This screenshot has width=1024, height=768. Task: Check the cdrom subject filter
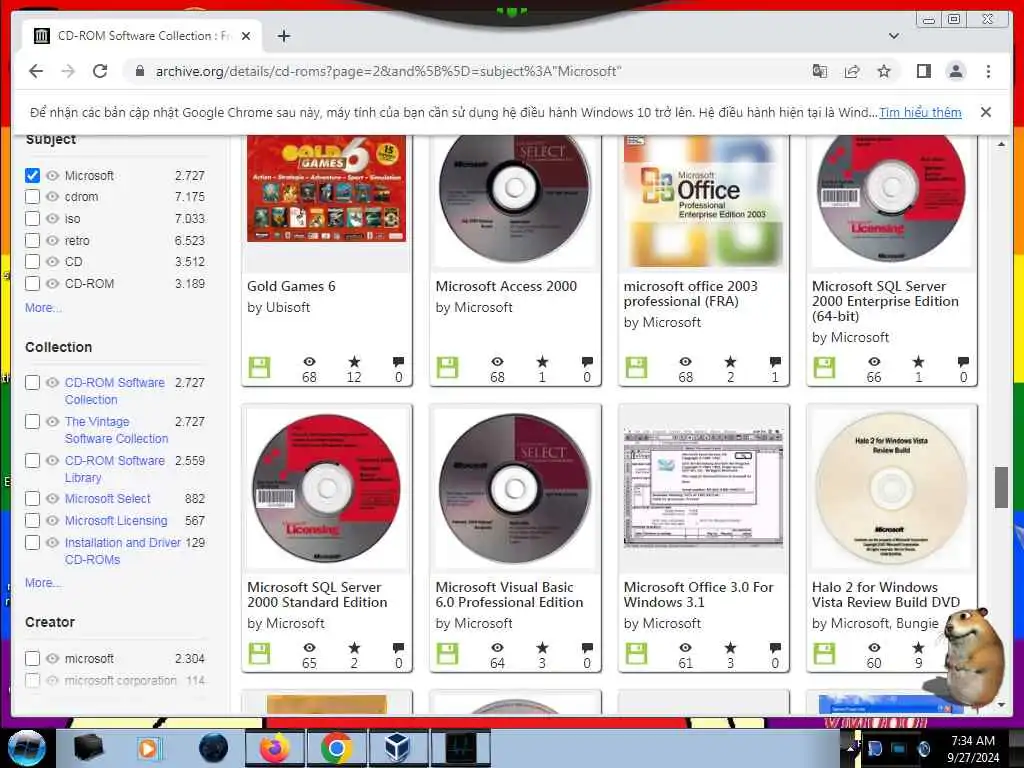pyautogui.click(x=32, y=197)
